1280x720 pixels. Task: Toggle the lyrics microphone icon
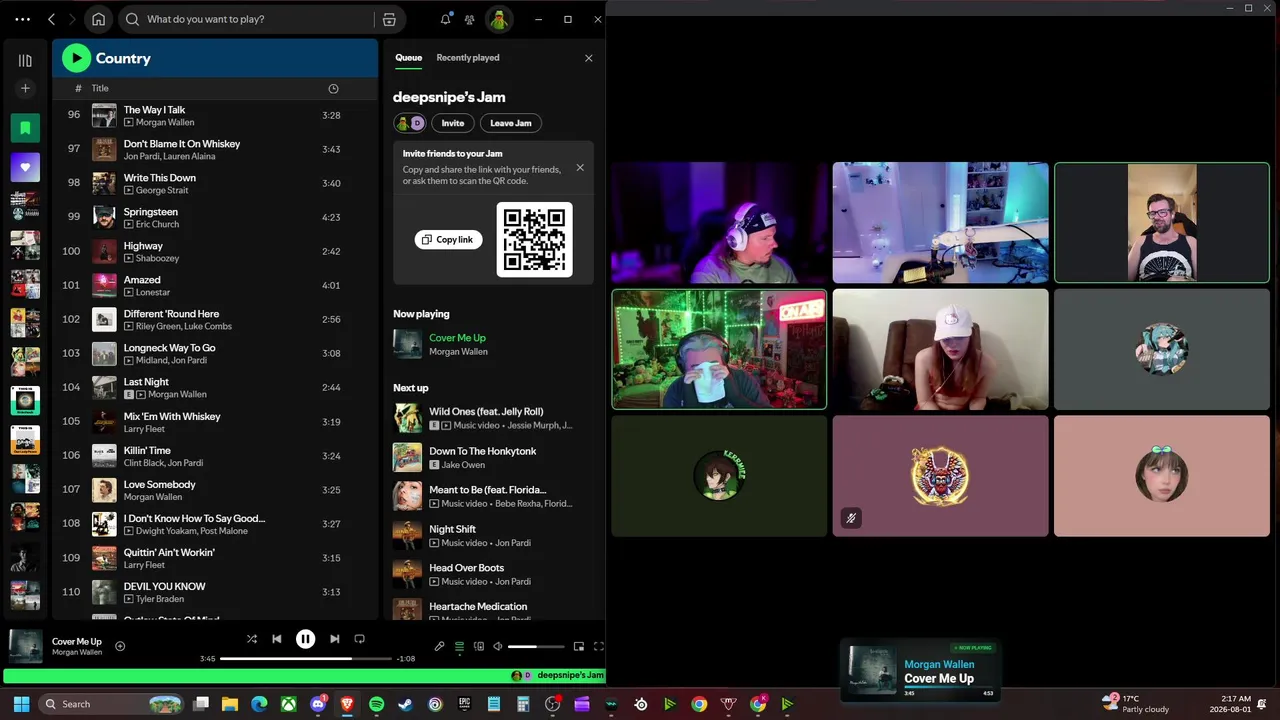439,646
